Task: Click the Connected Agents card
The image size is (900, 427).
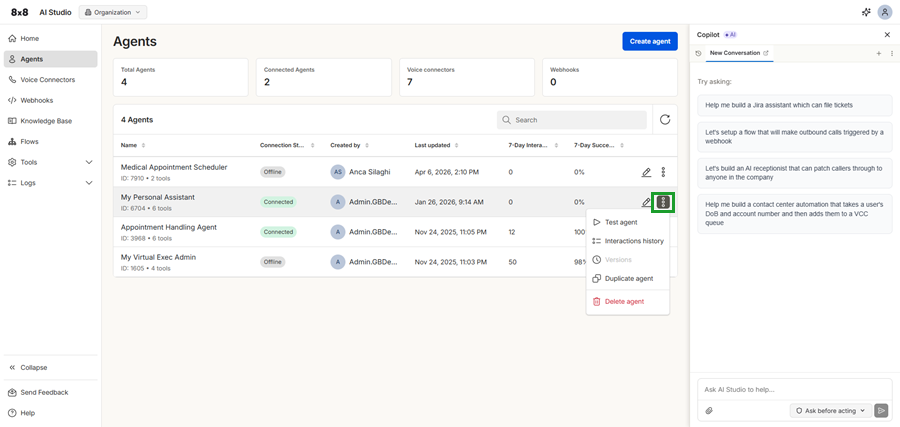Action: [324, 77]
